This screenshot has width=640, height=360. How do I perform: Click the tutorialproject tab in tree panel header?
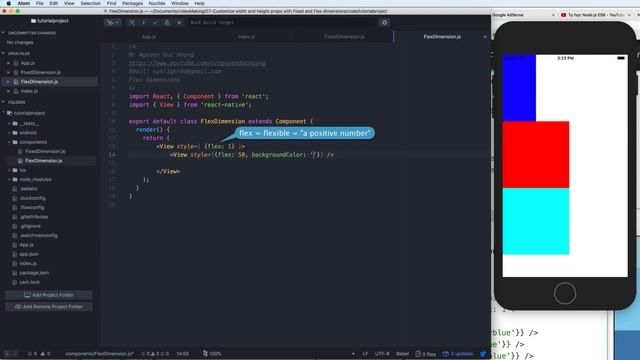pyautogui.click(x=50, y=21)
